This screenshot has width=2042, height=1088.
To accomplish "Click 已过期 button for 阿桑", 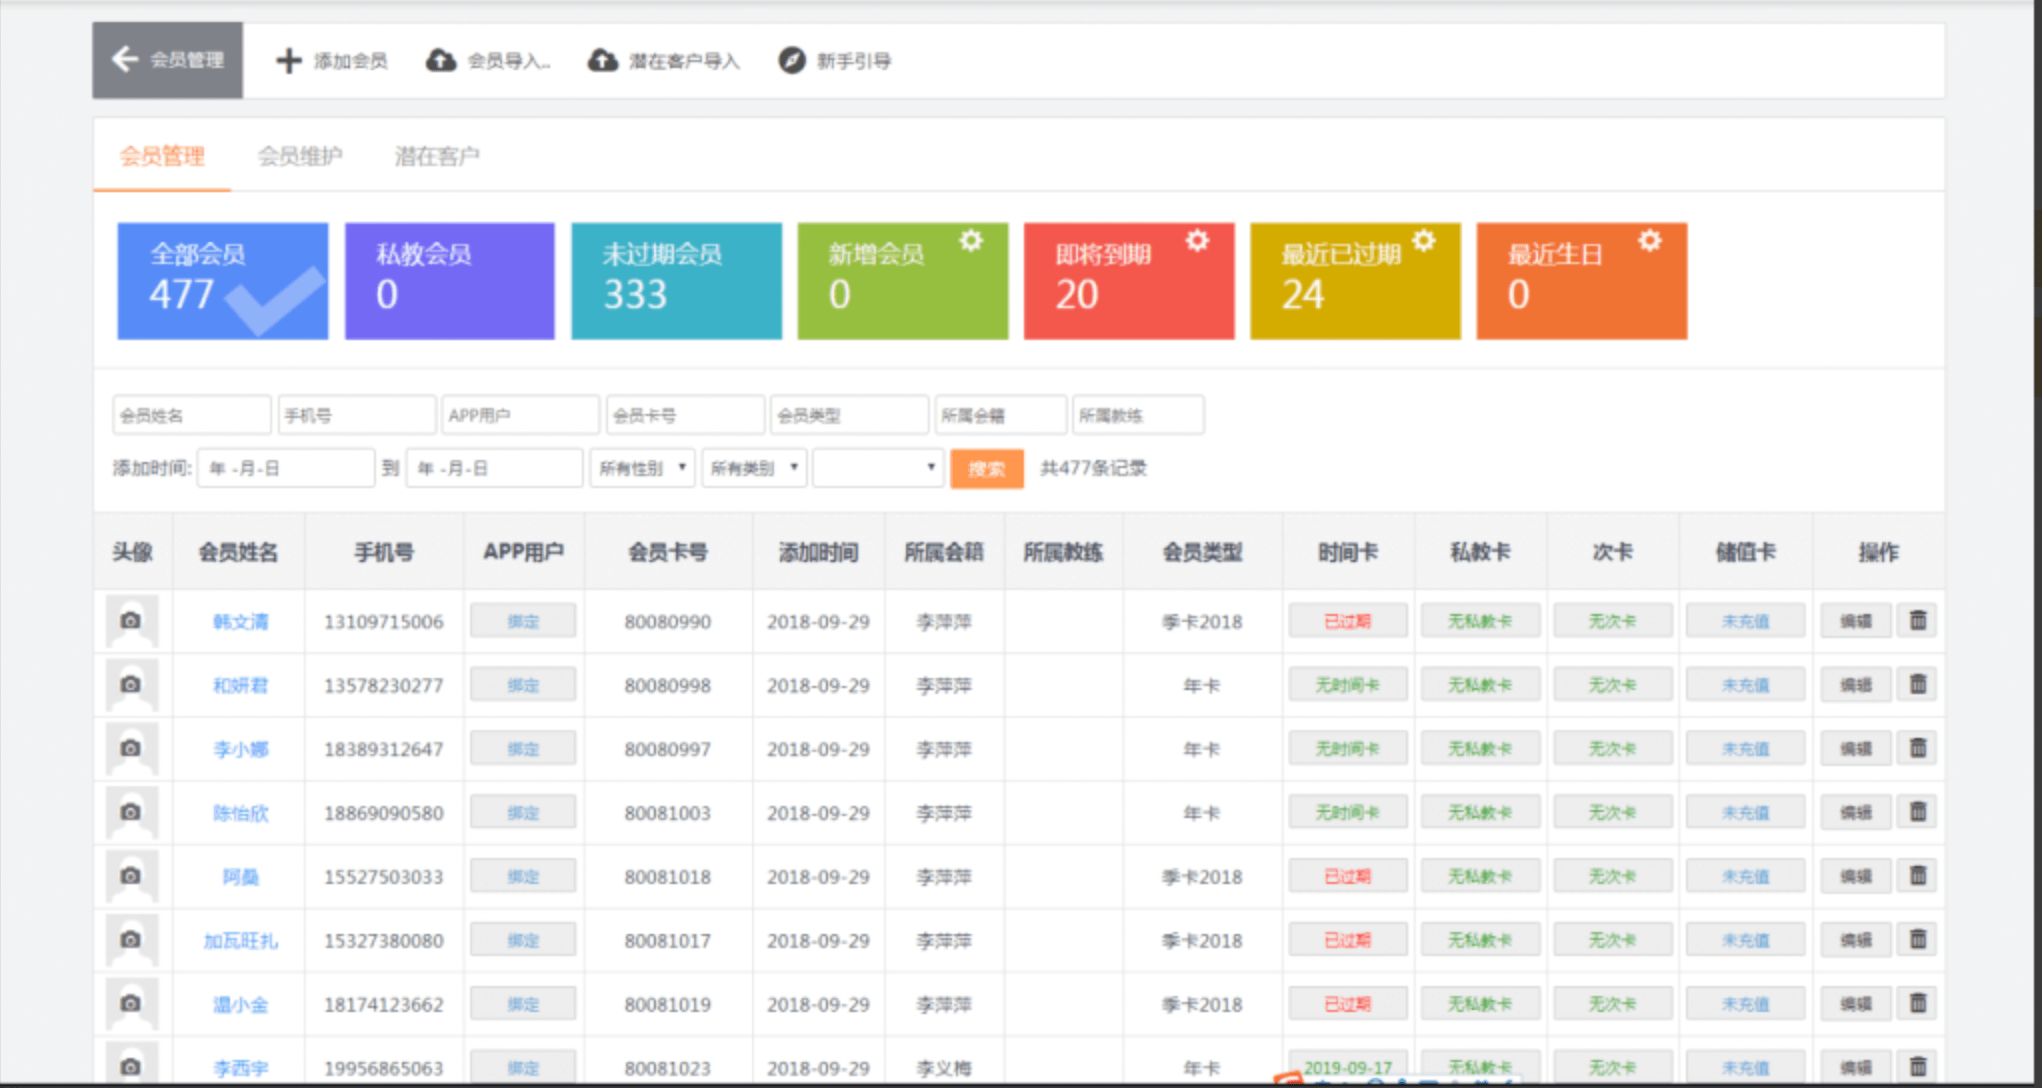I will coord(1347,876).
